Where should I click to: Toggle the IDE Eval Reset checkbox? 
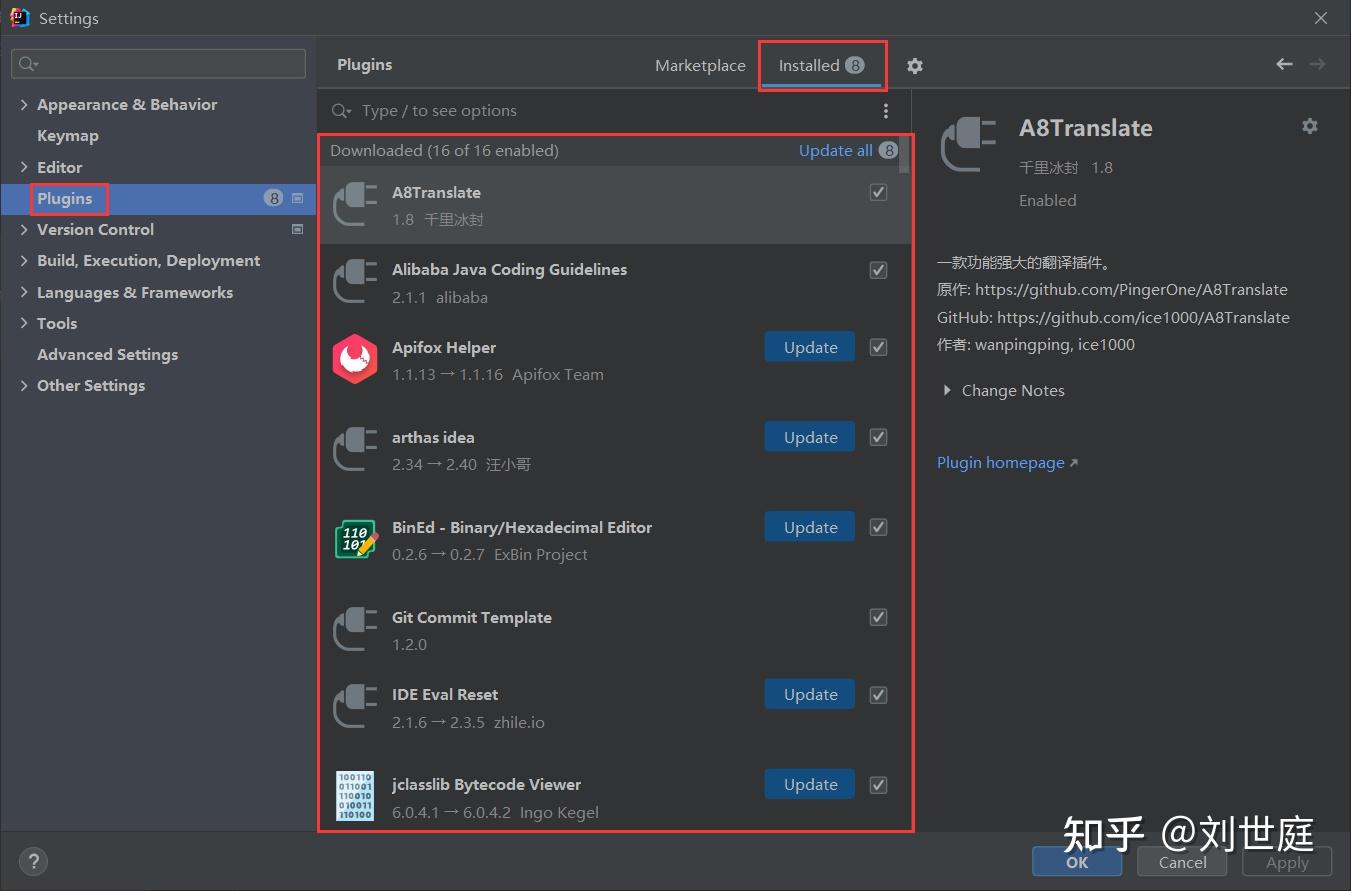[878, 695]
